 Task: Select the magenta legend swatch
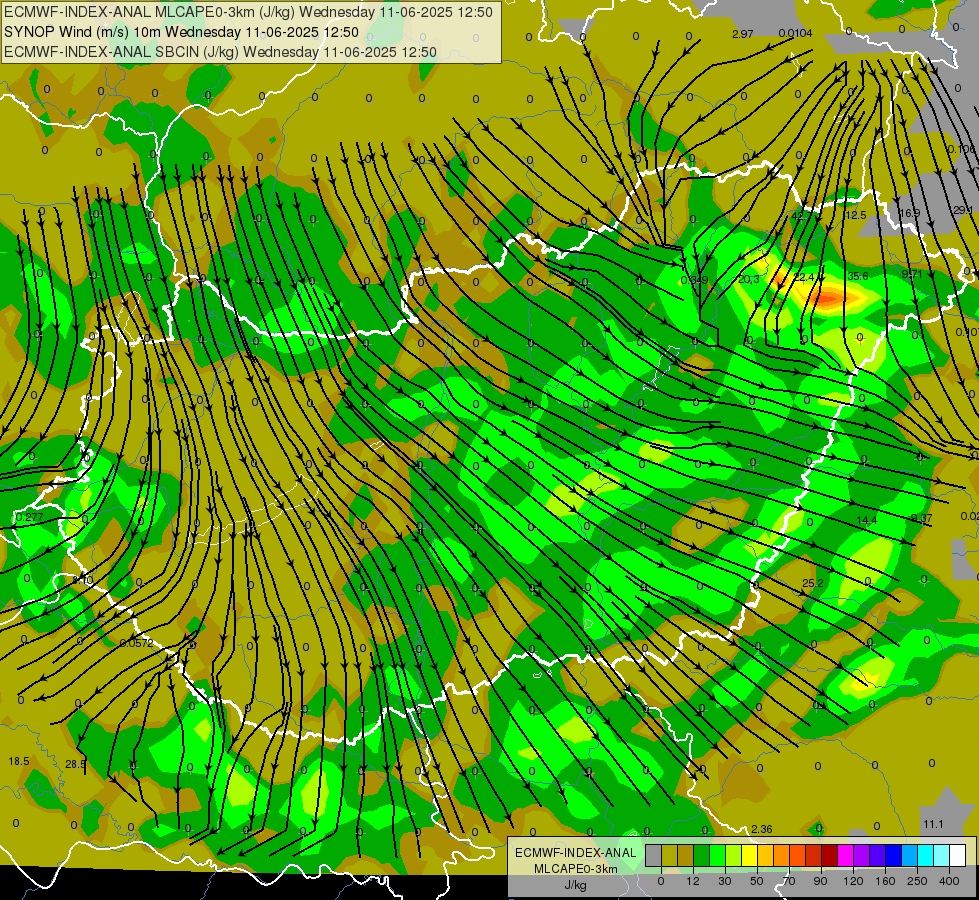(x=846, y=855)
